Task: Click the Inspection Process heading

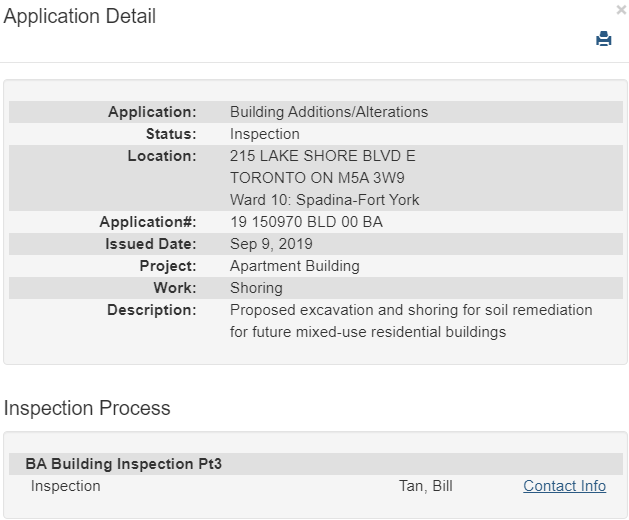Action: click(87, 408)
